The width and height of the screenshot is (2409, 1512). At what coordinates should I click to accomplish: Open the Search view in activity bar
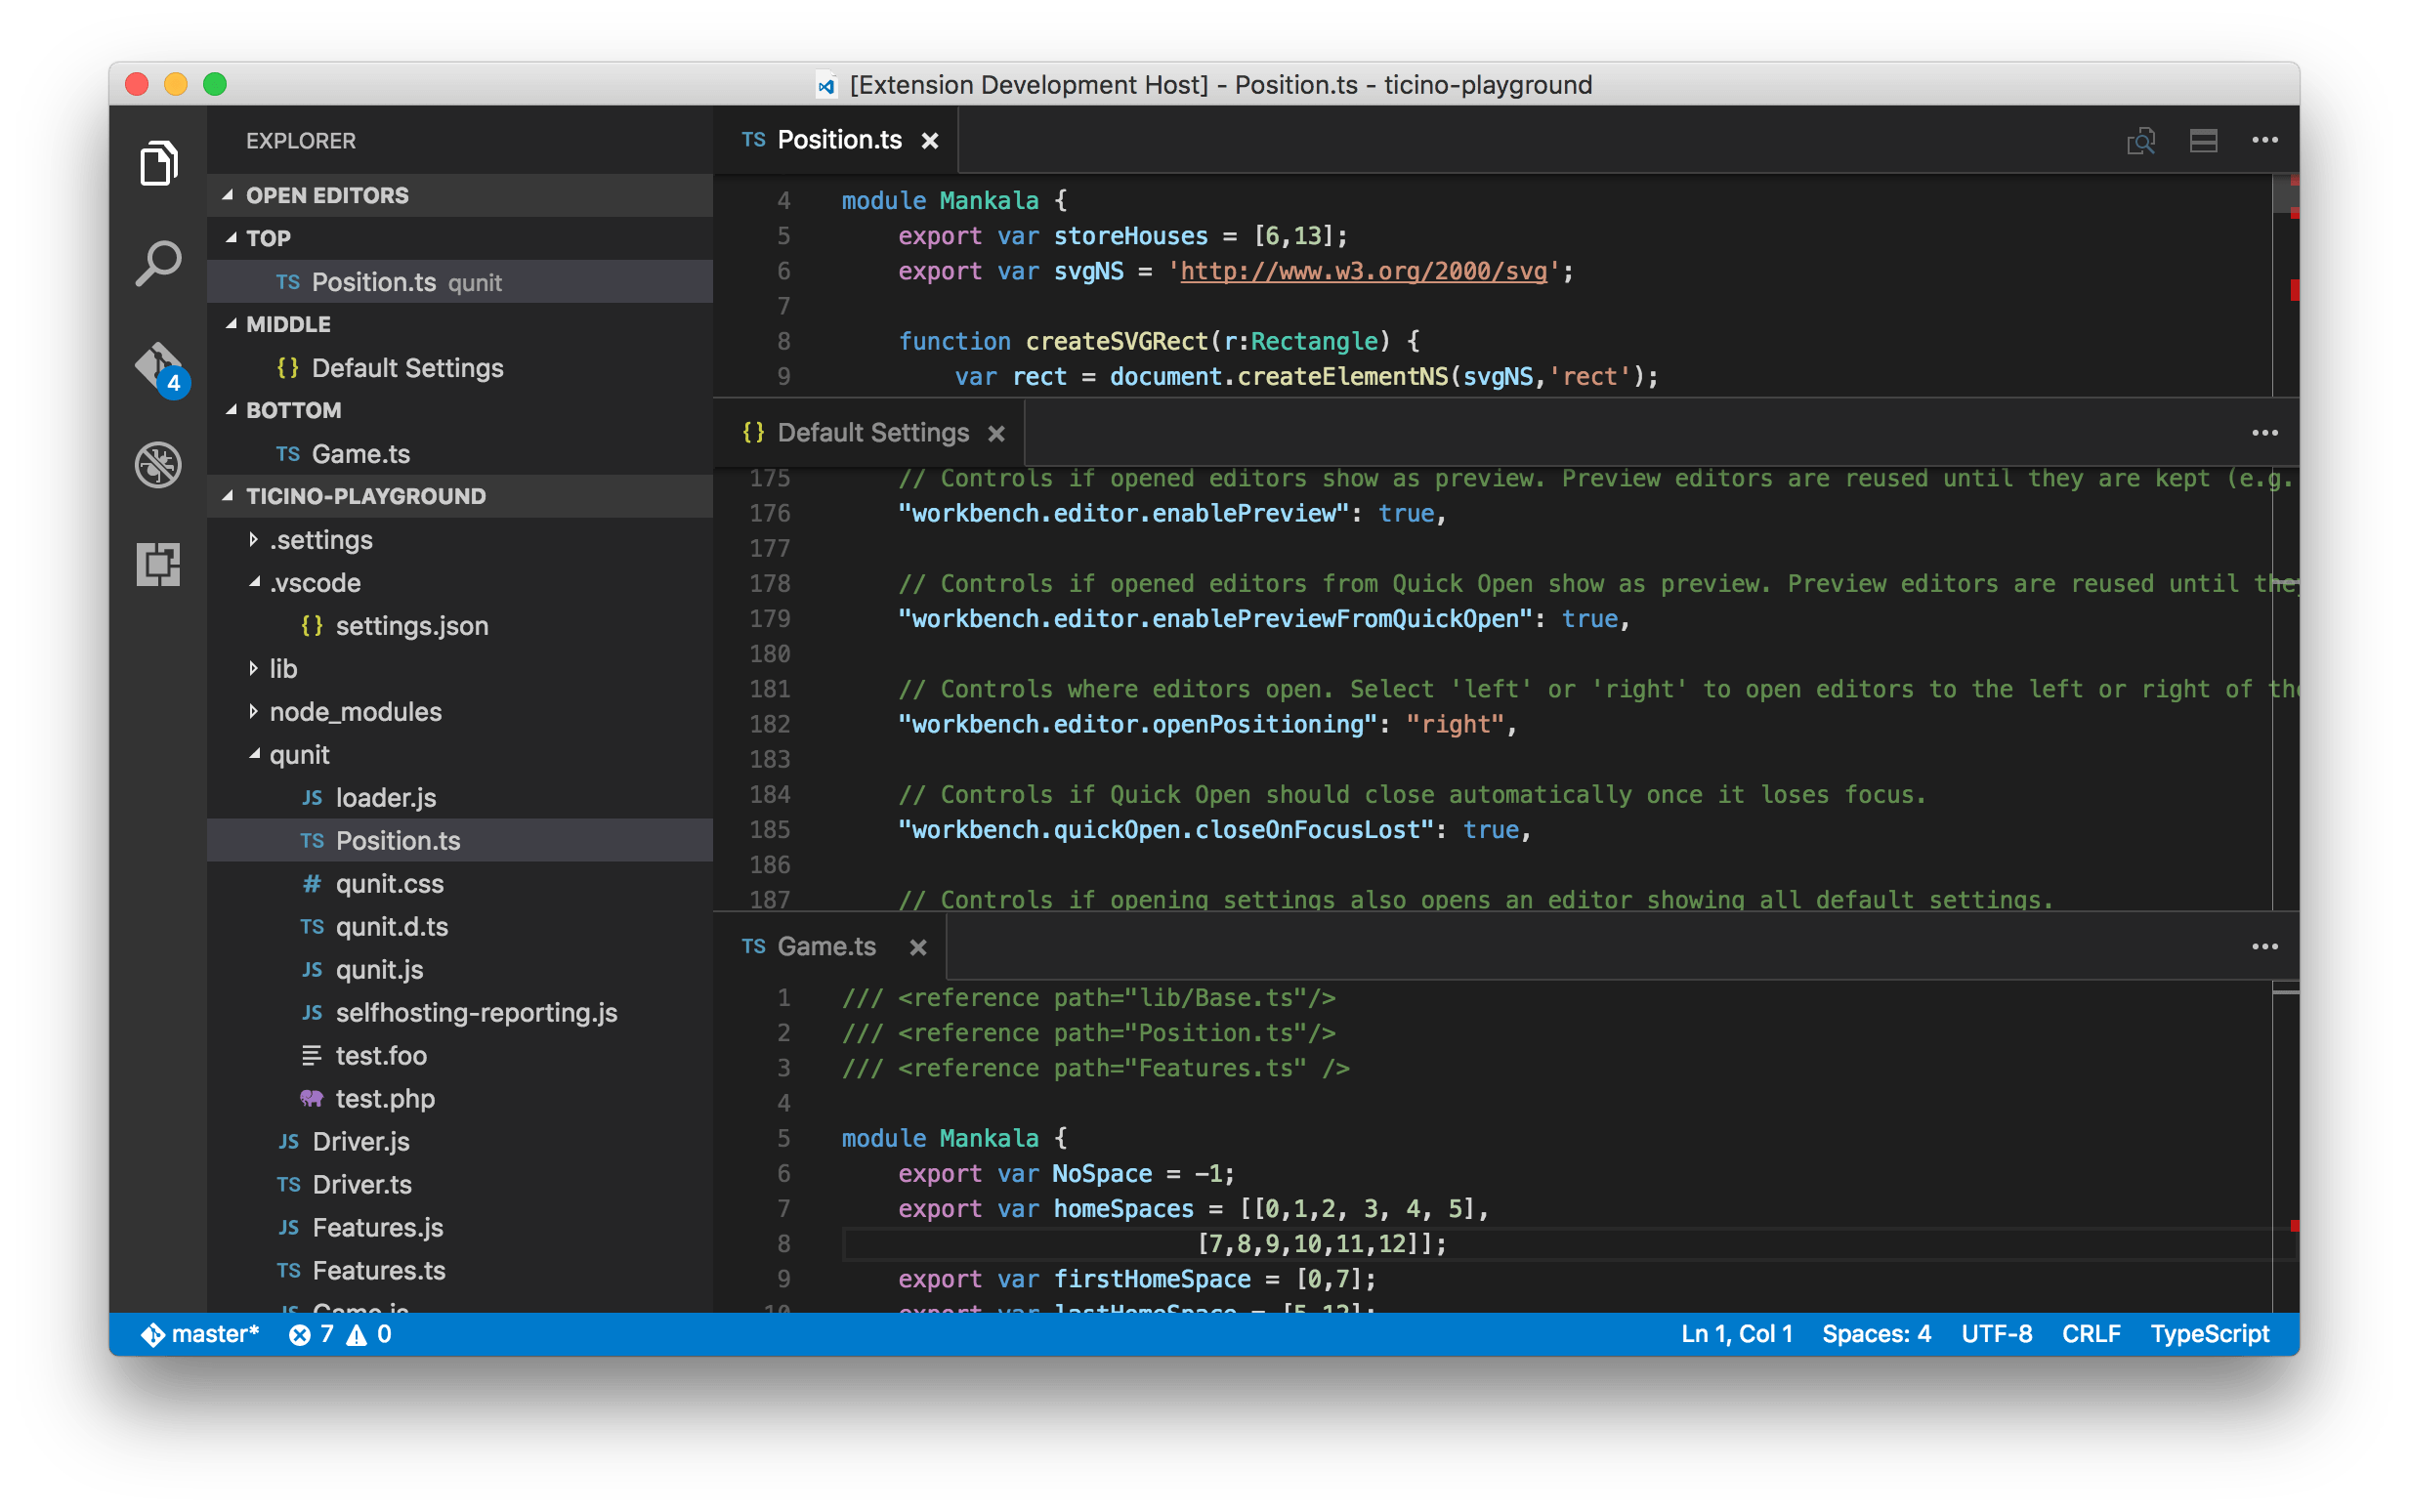point(158,264)
